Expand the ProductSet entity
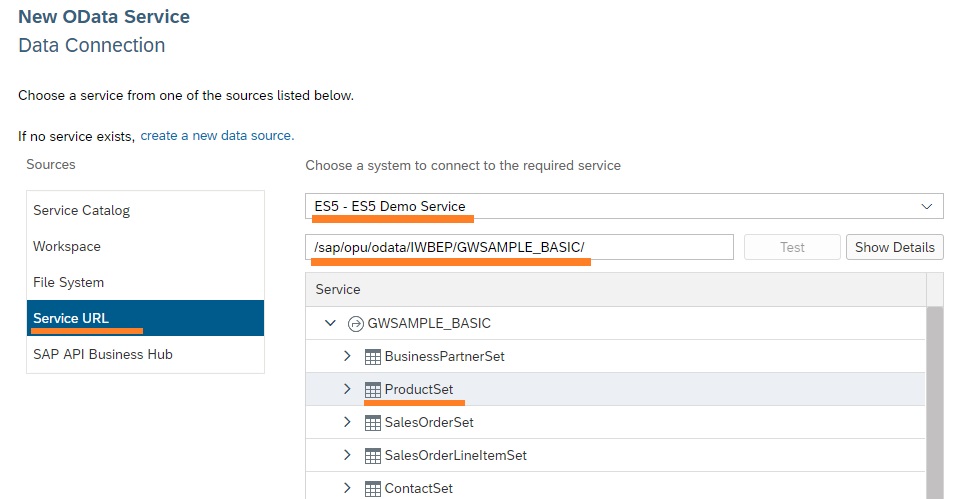 coord(347,389)
